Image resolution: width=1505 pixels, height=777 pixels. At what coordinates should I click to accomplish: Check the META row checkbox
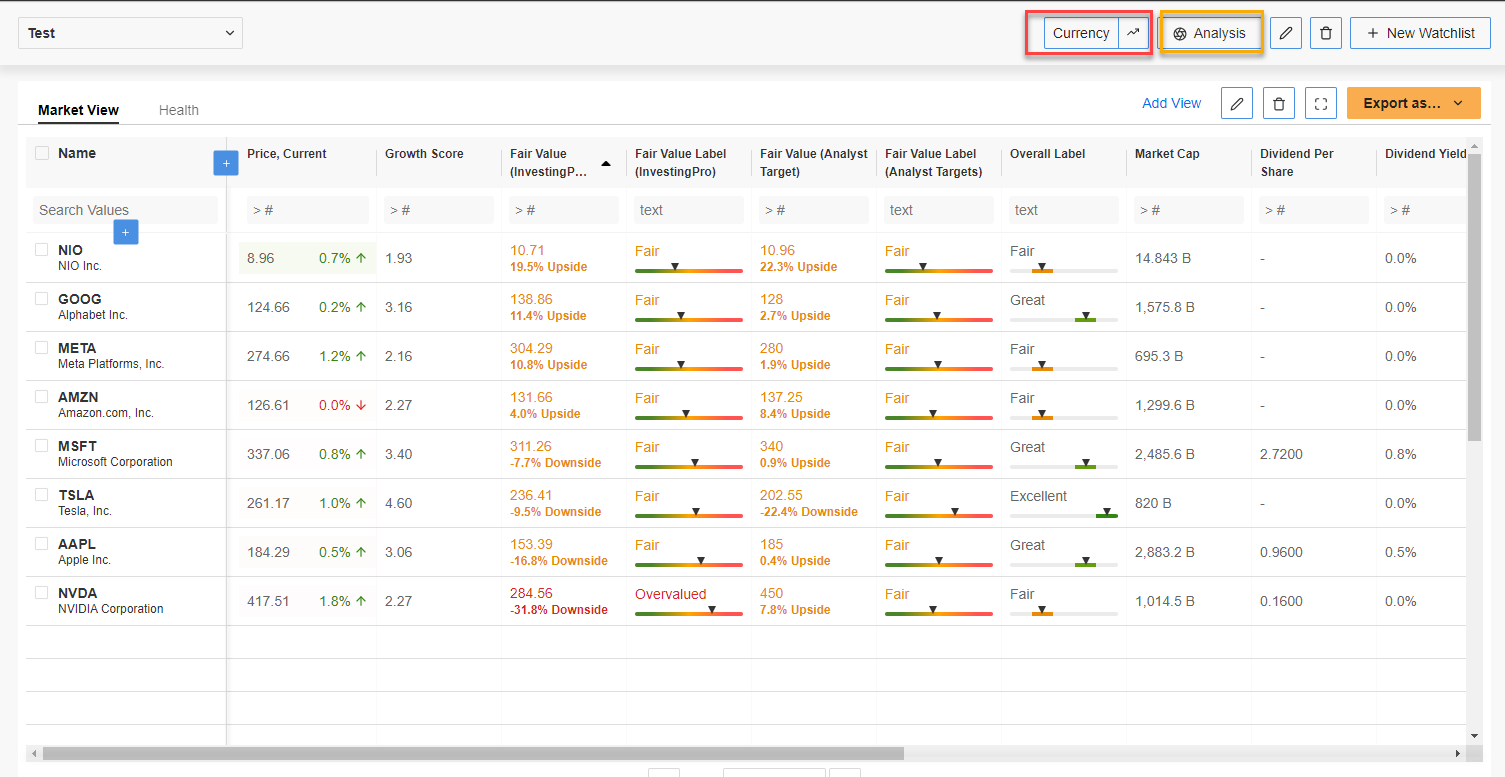click(42, 347)
